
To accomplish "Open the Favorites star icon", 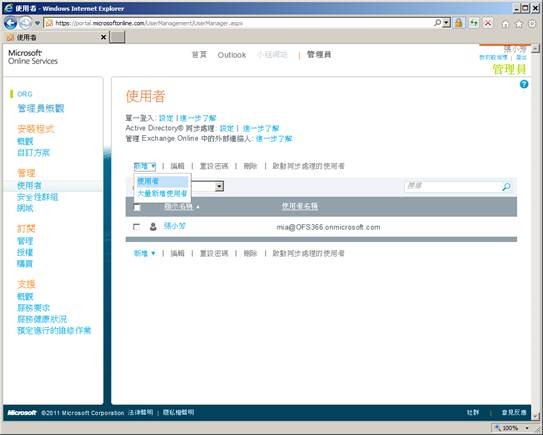I will (x=519, y=24).
